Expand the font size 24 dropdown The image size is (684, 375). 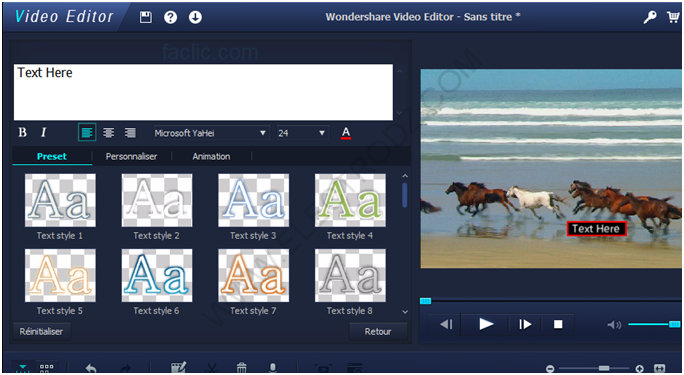(302, 133)
